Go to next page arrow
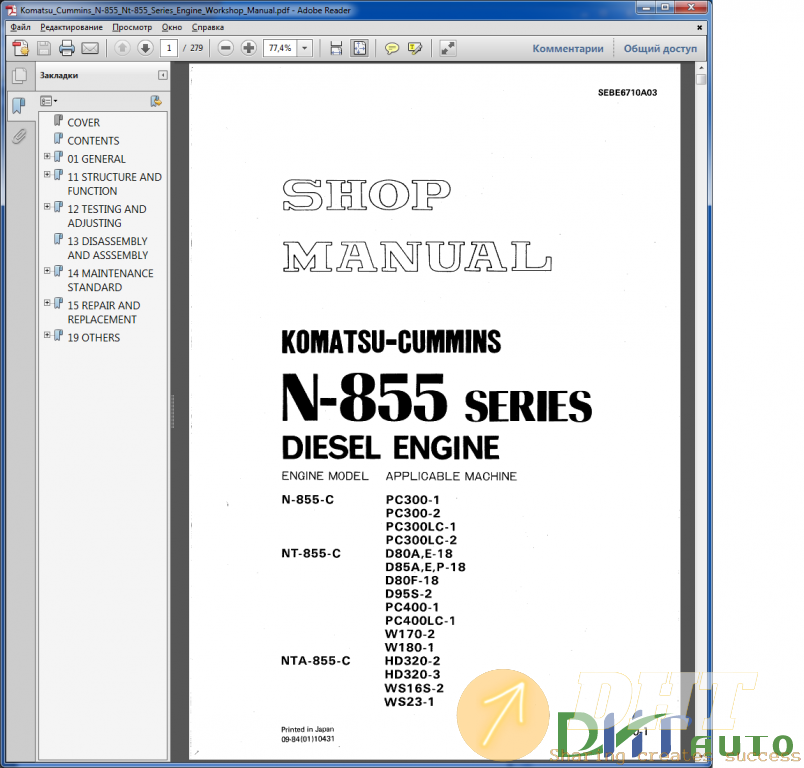The image size is (804, 768). click(x=145, y=48)
